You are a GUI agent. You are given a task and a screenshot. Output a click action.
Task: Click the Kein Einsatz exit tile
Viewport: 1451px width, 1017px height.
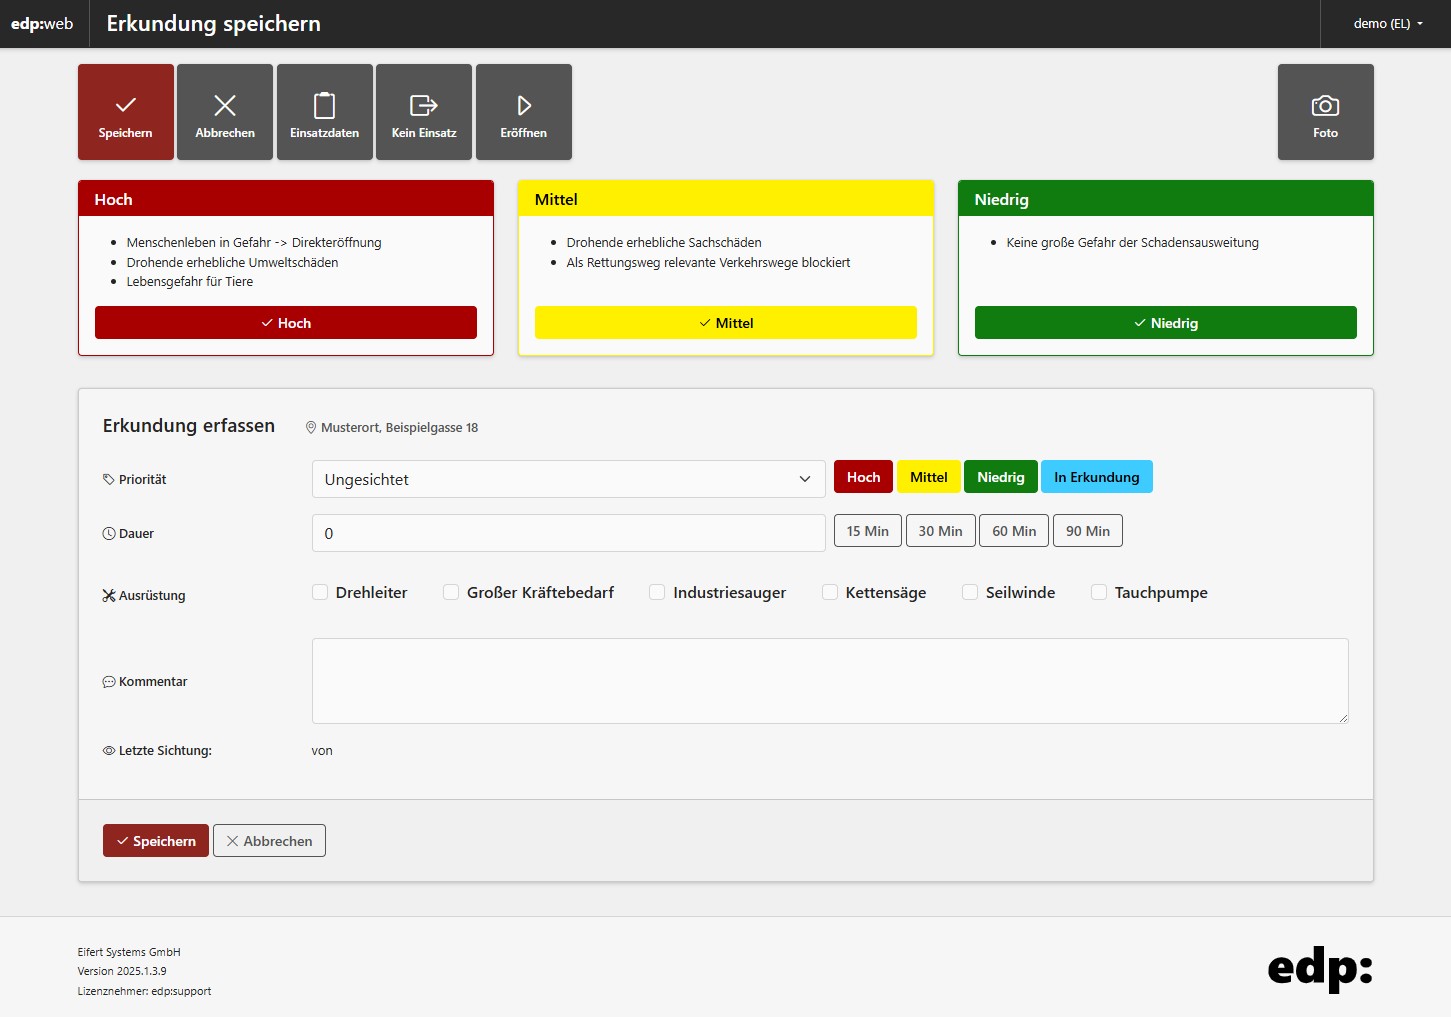tap(424, 112)
